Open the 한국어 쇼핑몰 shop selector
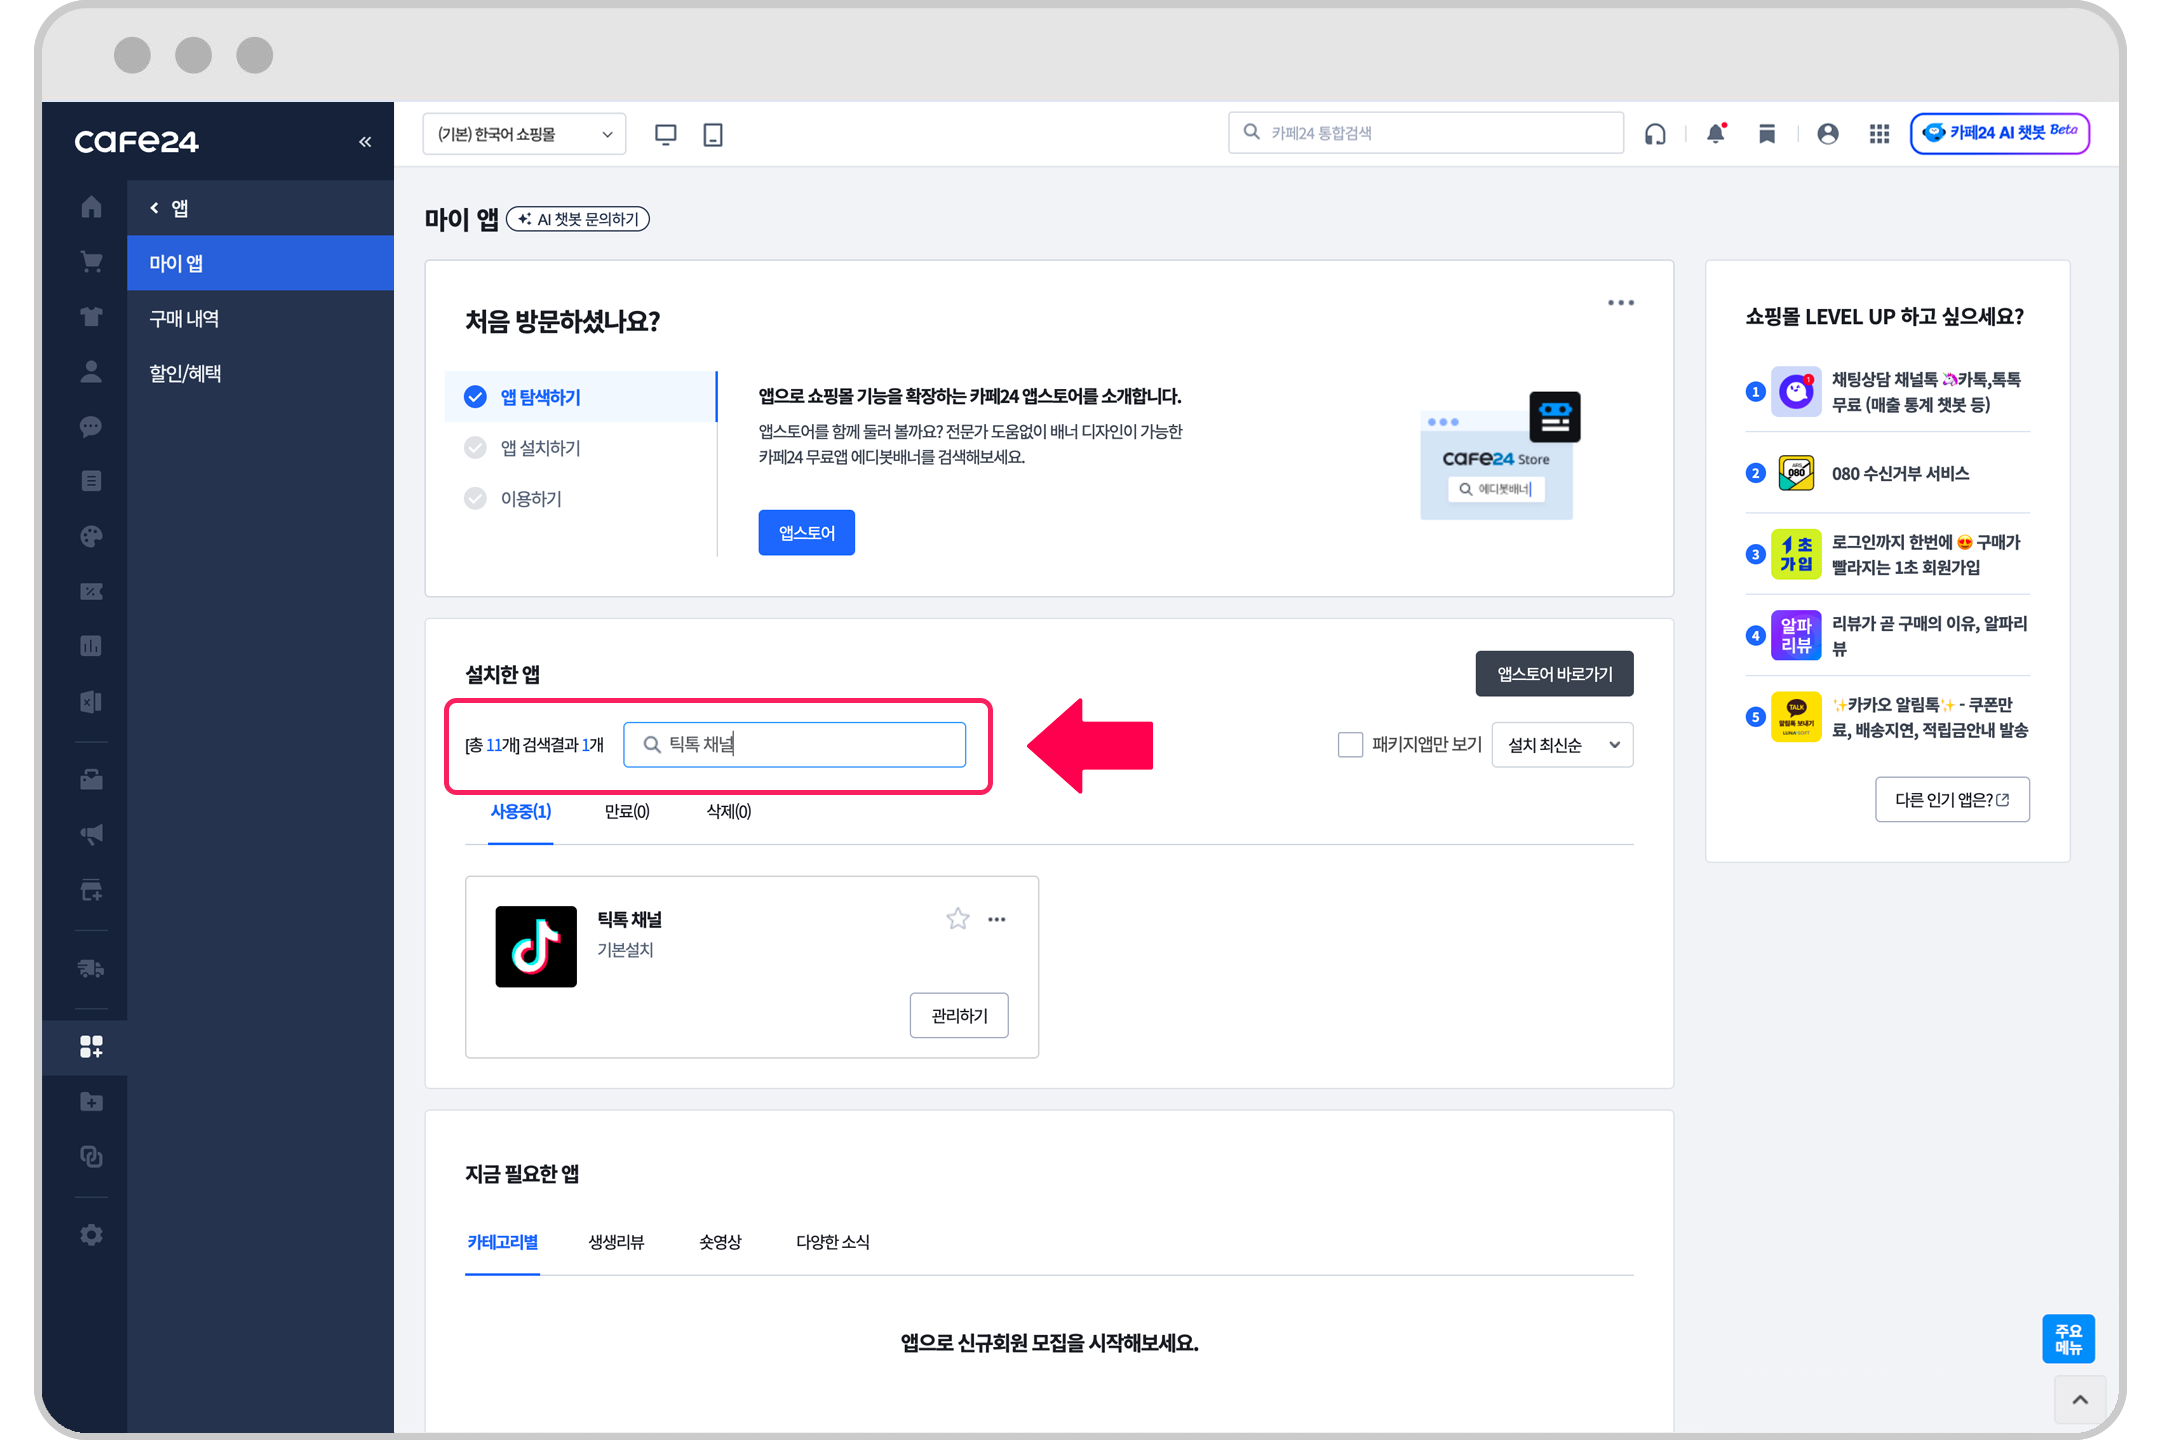The width and height of the screenshot is (2160, 1440). pos(524,134)
